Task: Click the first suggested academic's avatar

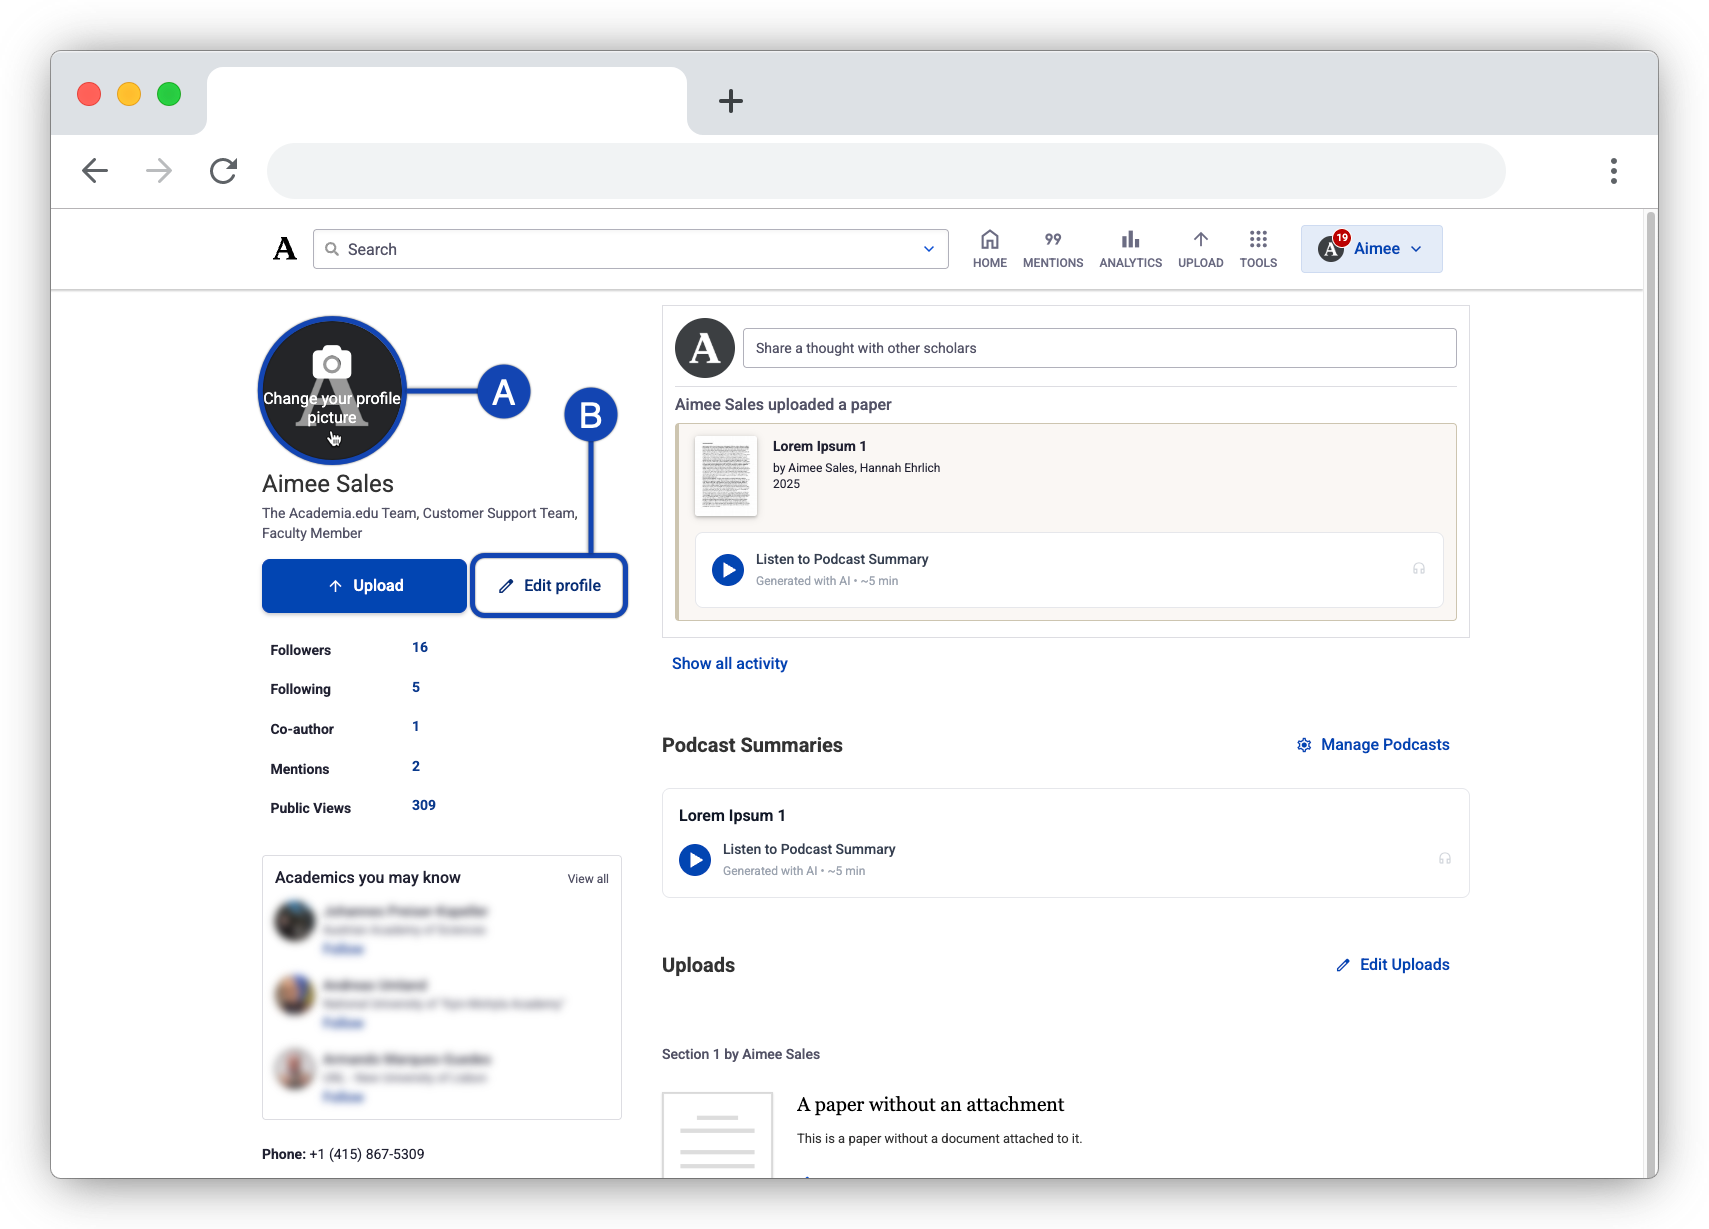Action: point(295,921)
